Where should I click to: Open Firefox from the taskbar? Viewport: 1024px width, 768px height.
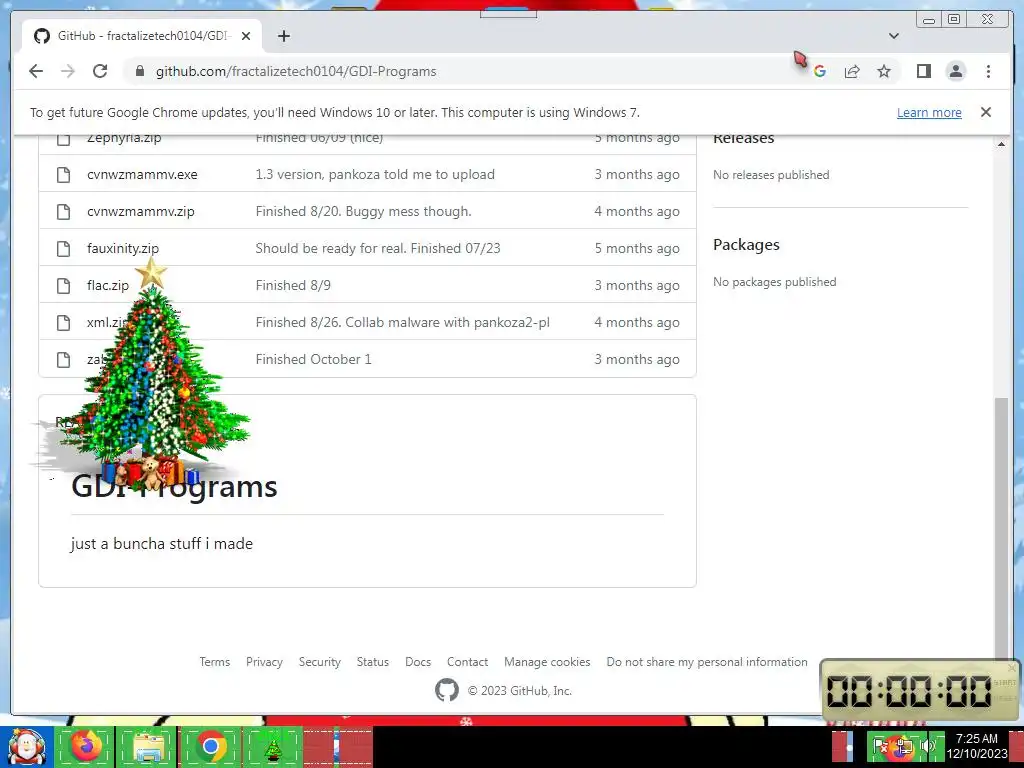point(86,746)
